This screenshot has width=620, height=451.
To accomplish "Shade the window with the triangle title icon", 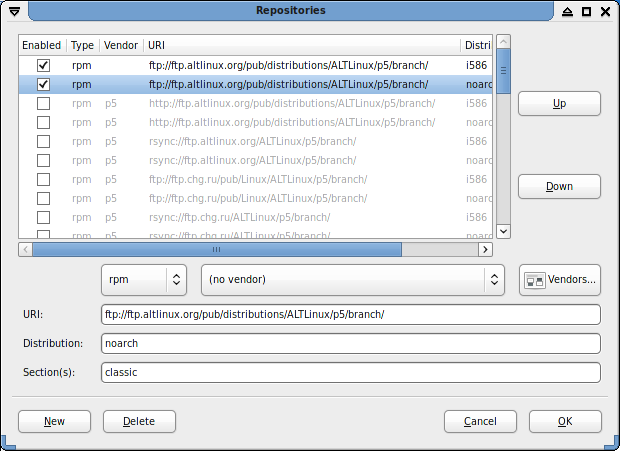I will (x=567, y=12).
